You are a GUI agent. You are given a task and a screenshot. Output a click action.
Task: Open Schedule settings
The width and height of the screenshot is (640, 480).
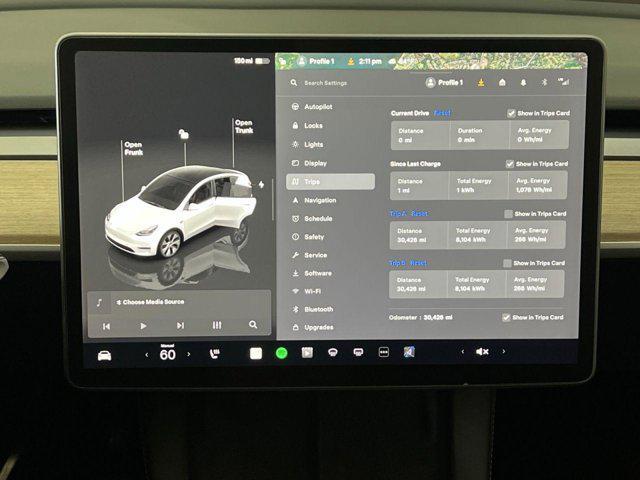(x=313, y=219)
